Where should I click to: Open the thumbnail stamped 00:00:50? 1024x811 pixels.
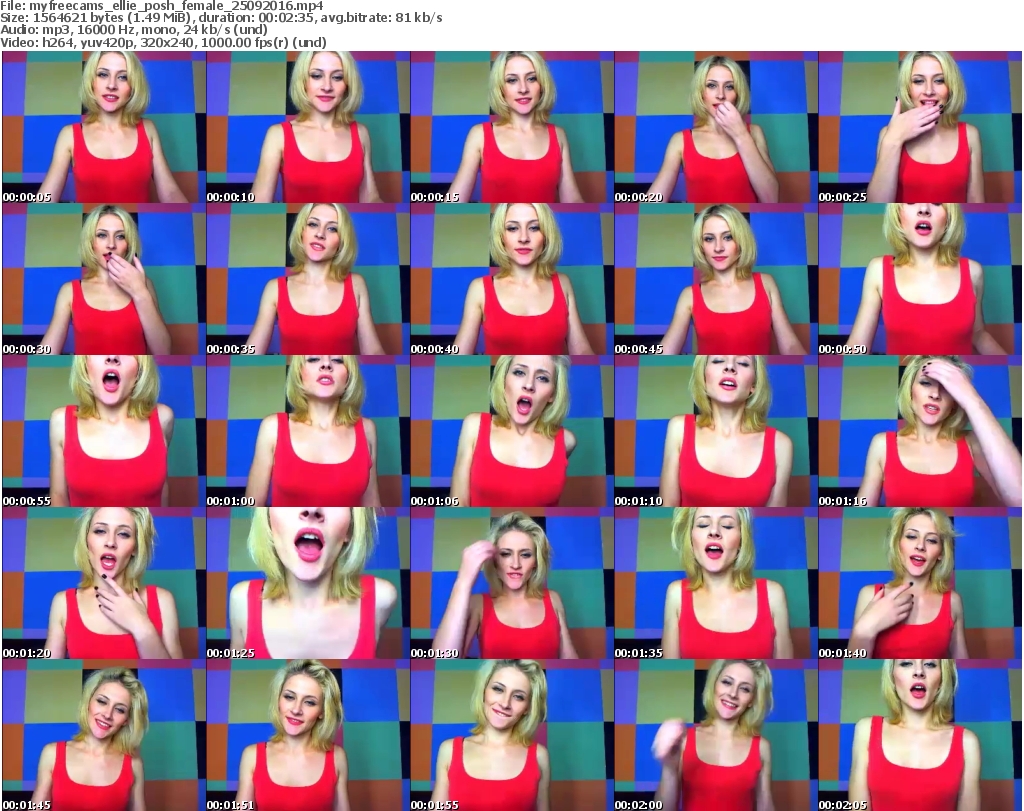click(x=919, y=279)
